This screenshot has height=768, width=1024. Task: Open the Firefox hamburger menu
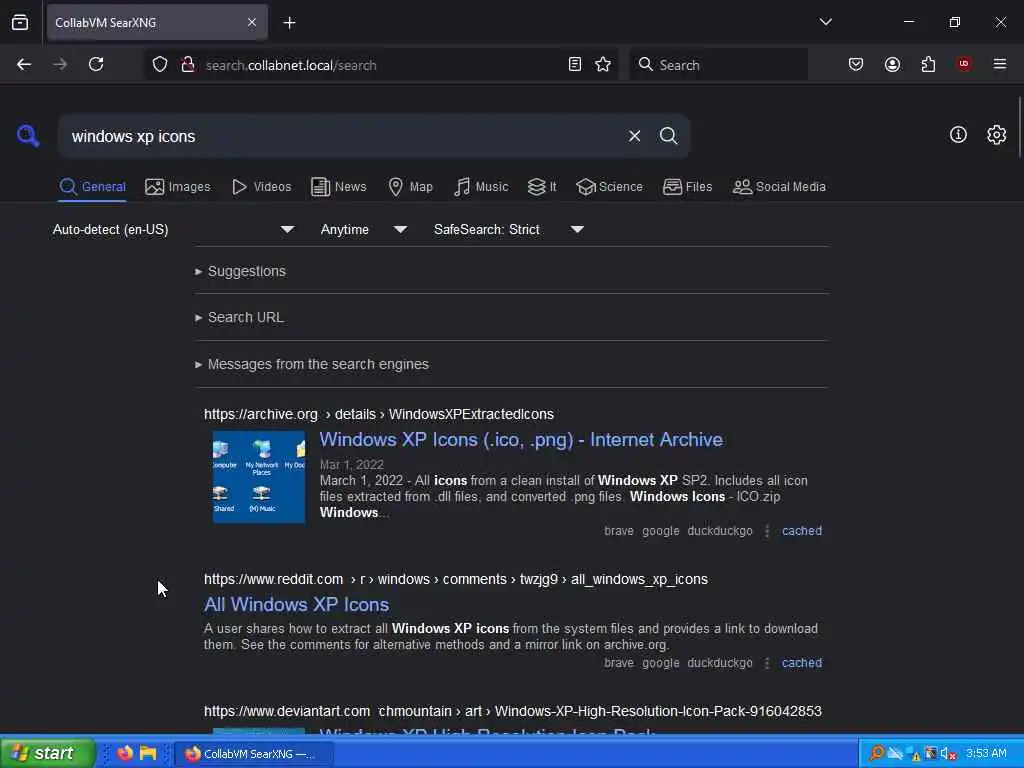pos(1000,64)
